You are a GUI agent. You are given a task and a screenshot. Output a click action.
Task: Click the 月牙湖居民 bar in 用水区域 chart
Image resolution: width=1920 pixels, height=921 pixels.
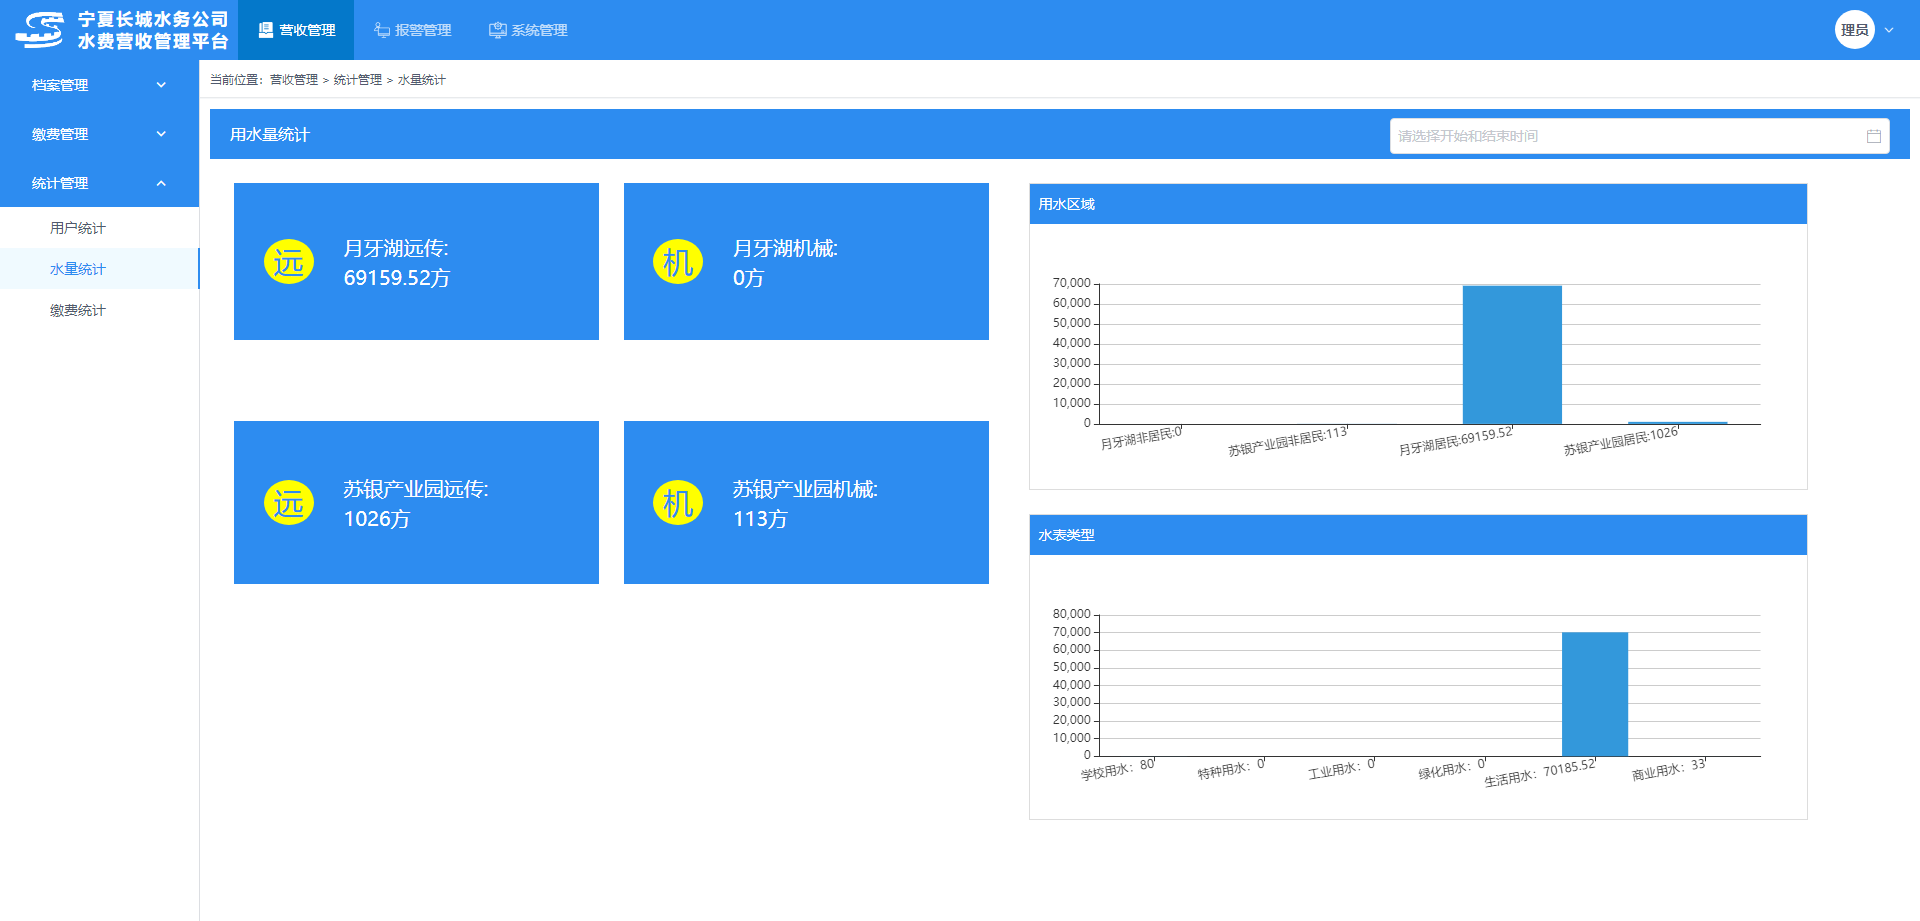[1511, 355]
